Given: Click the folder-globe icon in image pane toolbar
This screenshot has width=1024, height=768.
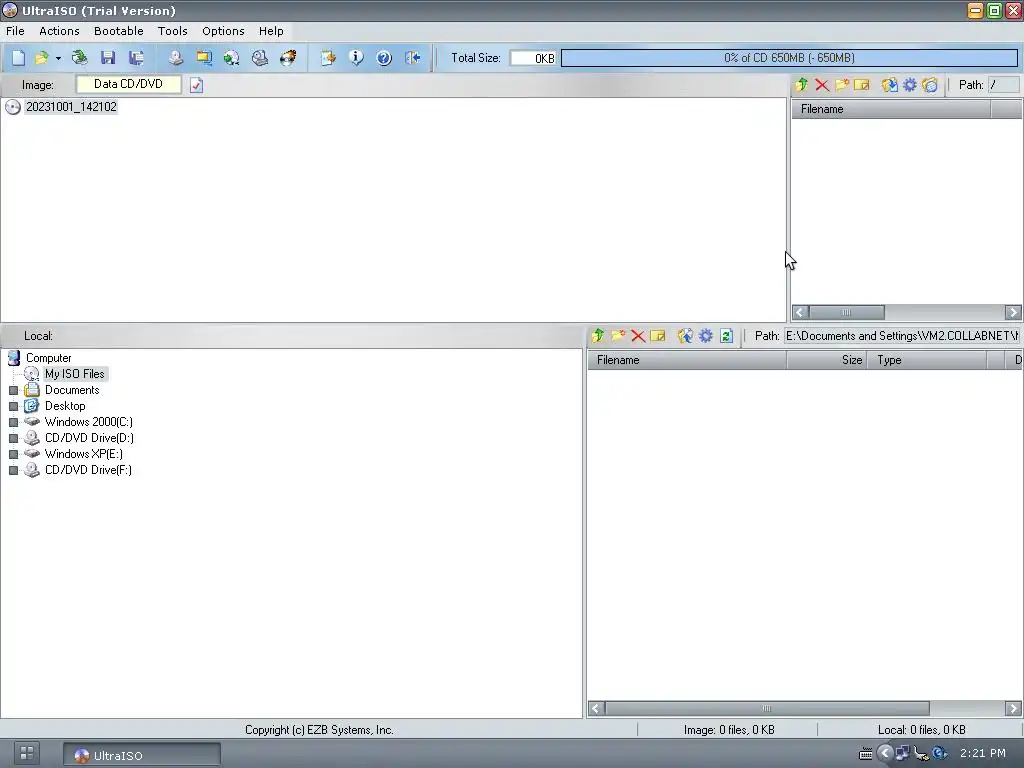Looking at the screenshot, I should pos(929,85).
